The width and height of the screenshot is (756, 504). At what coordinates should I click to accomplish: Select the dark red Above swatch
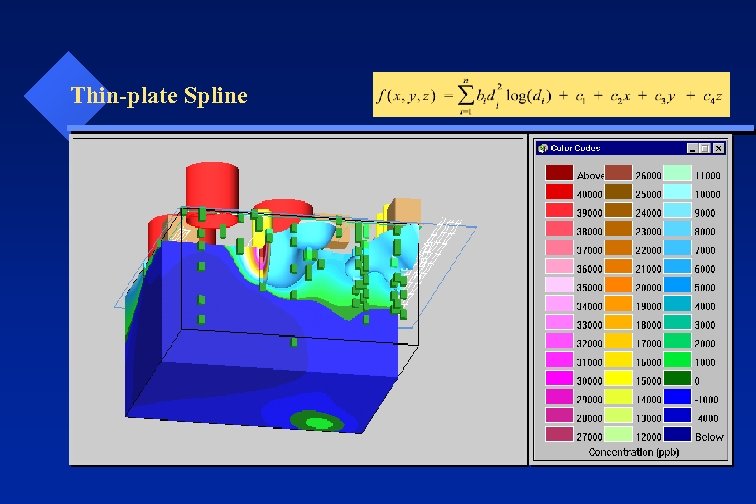tap(559, 173)
